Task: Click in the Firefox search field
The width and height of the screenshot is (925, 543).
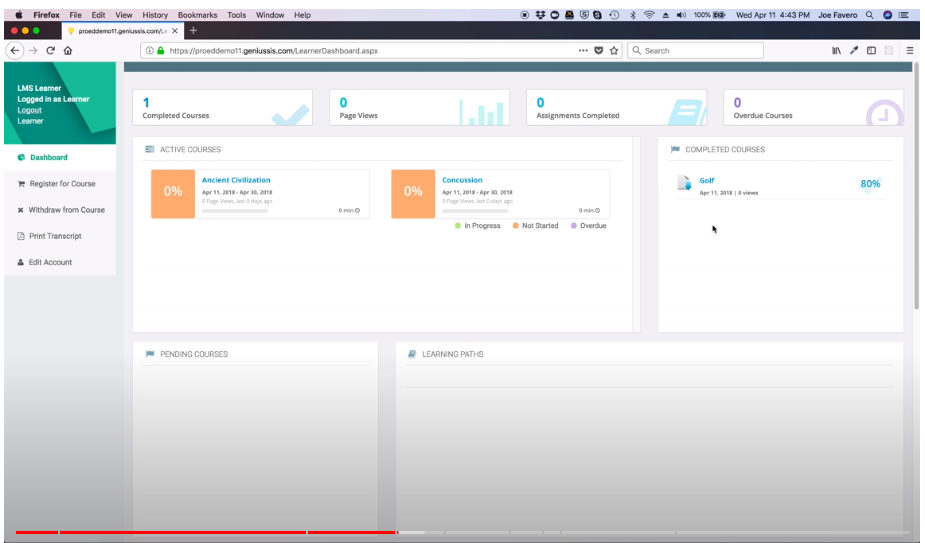Action: click(700, 50)
